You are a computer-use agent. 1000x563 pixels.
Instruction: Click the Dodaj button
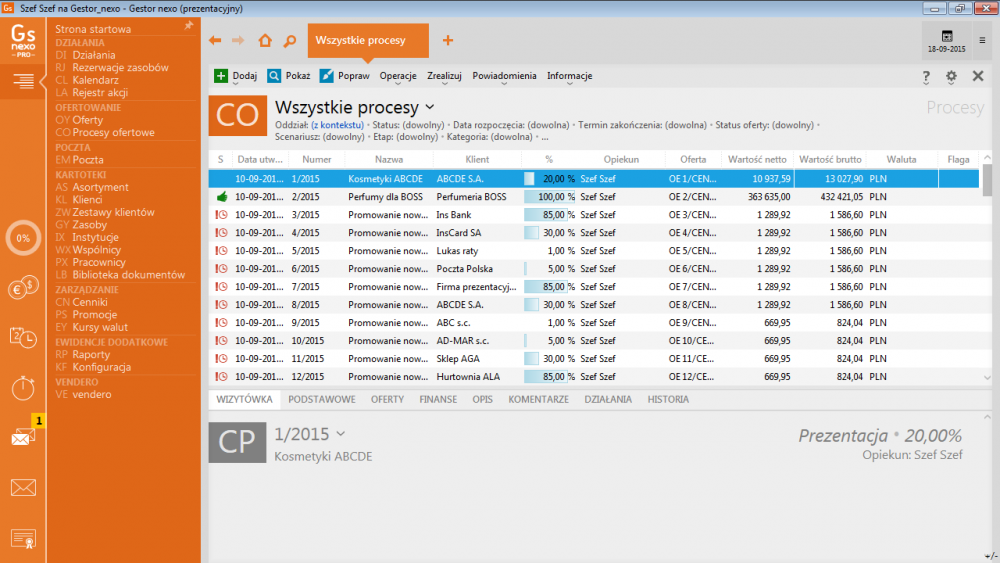(236, 76)
